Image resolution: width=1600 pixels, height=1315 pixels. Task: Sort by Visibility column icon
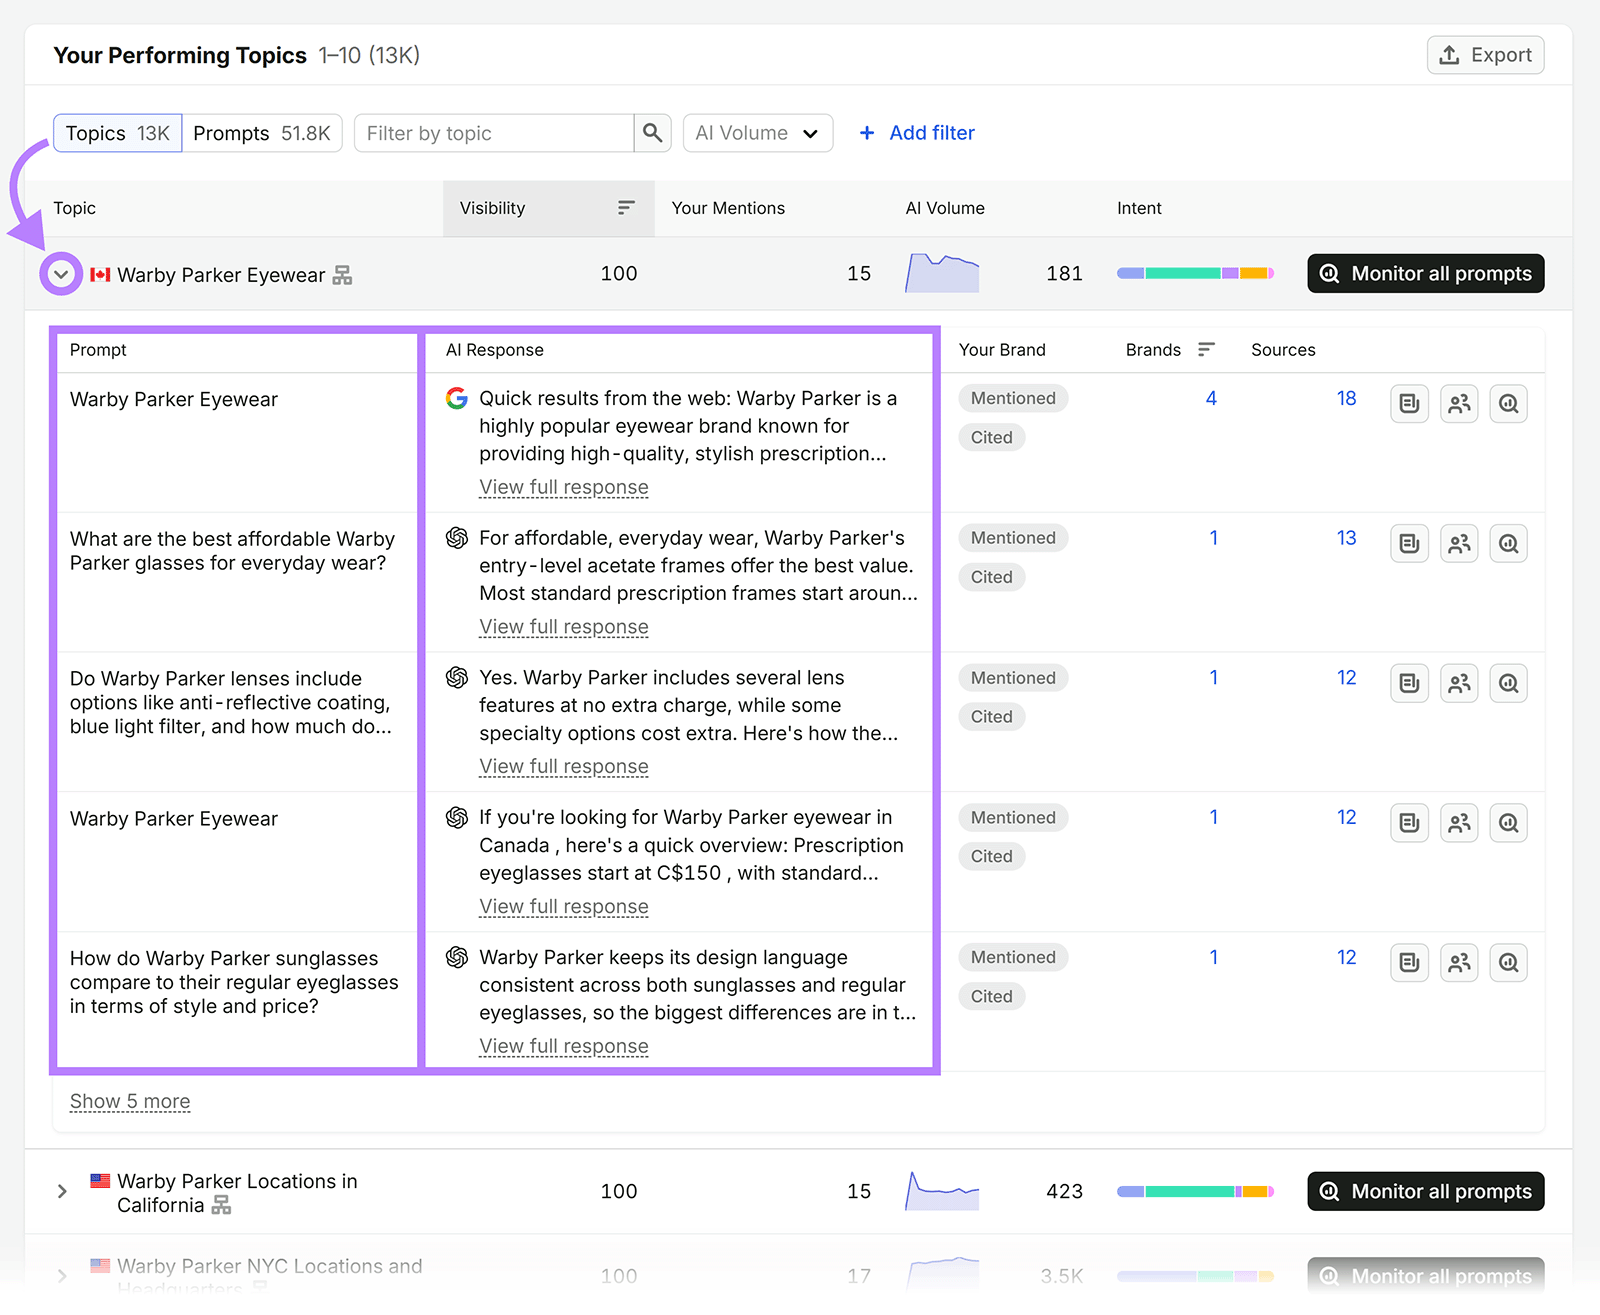(x=626, y=208)
